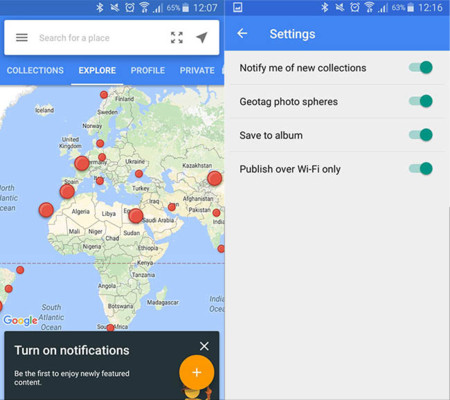Image resolution: width=450 pixels, height=400 pixels.
Task: Tap the Wi-Fi icon in right status bar
Action: click(x=369, y=7)
